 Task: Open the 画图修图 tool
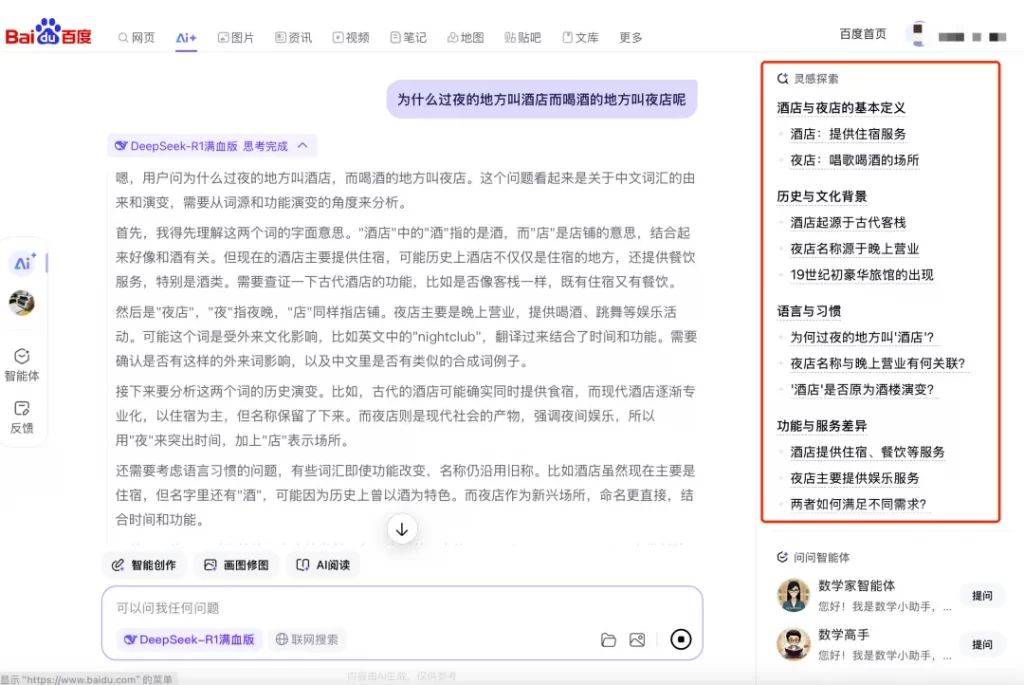[236, 565]
